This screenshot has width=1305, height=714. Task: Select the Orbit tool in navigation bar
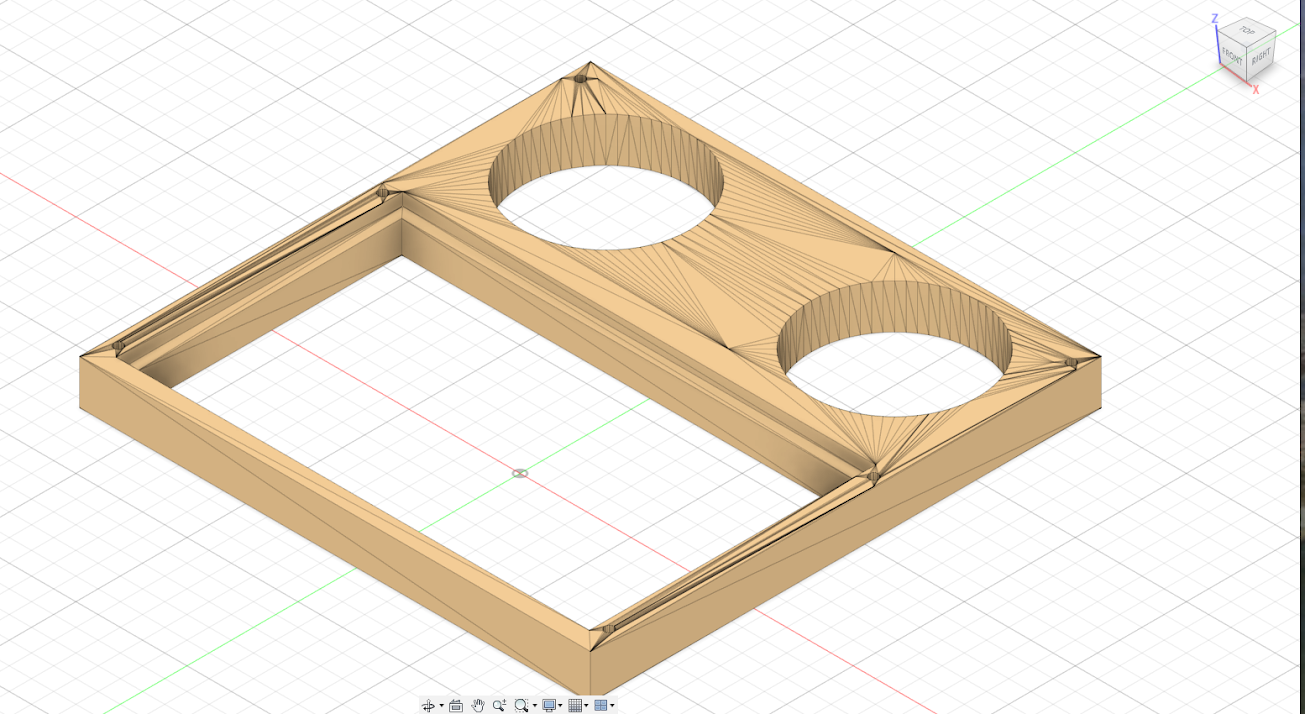coord(428,706)
